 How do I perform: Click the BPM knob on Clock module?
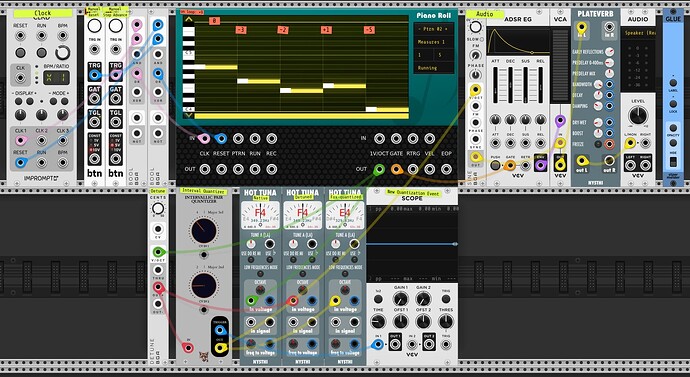point(62,53)
